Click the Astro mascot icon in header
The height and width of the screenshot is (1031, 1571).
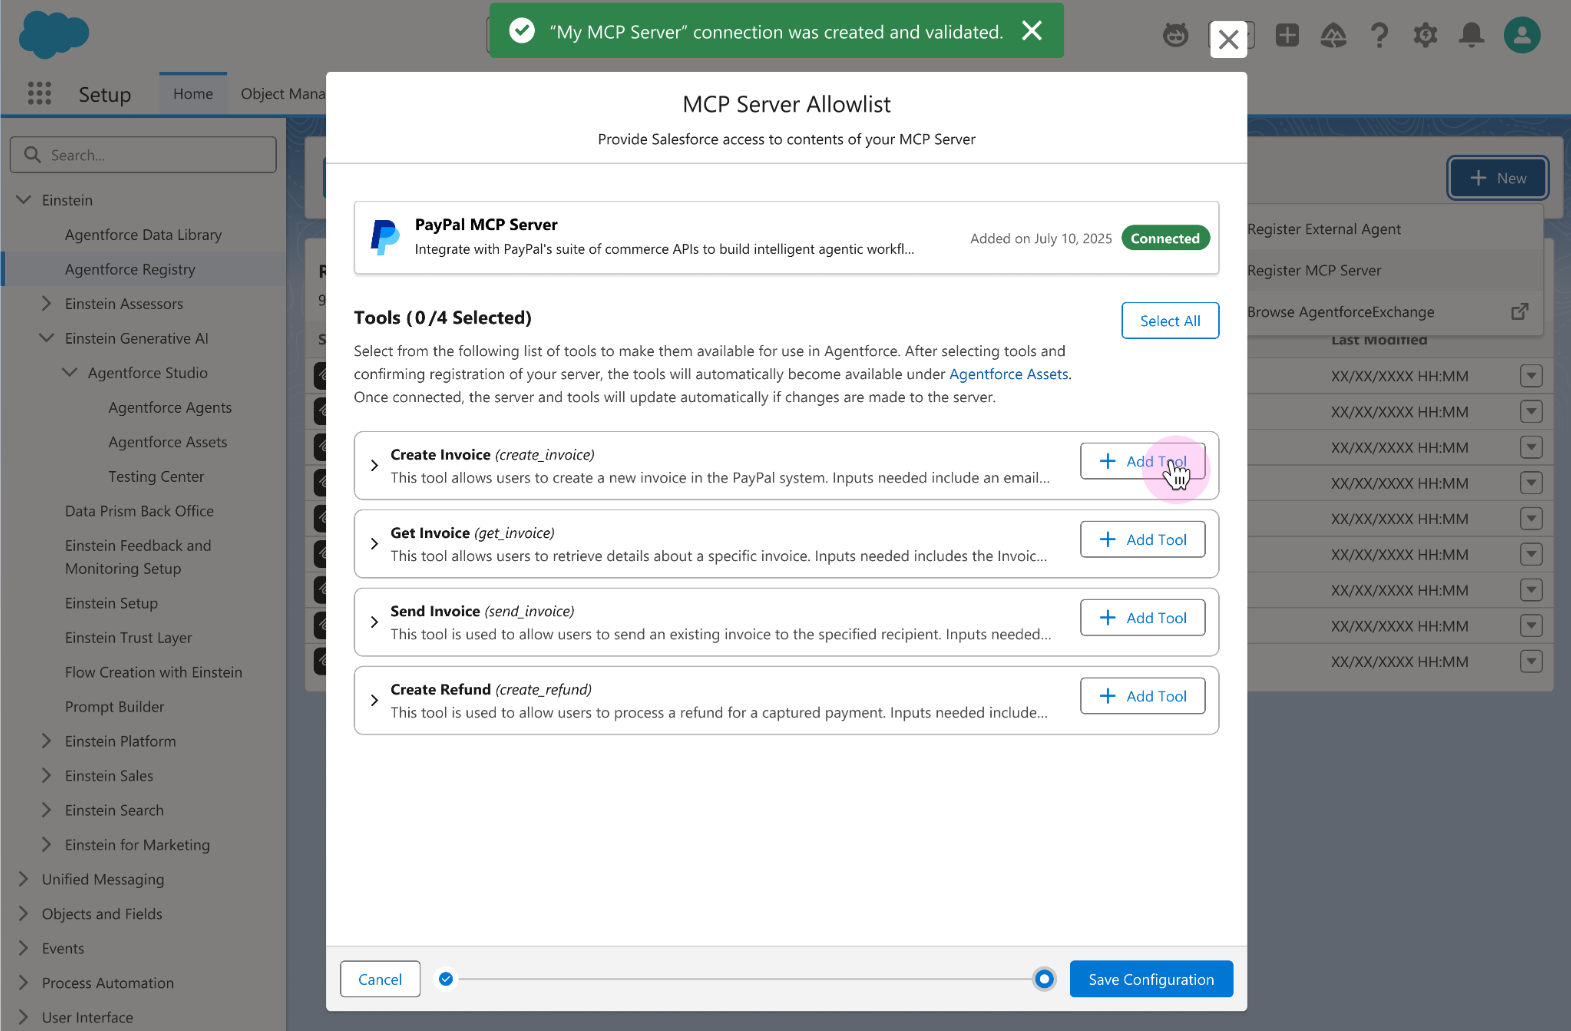[1176, 36]
